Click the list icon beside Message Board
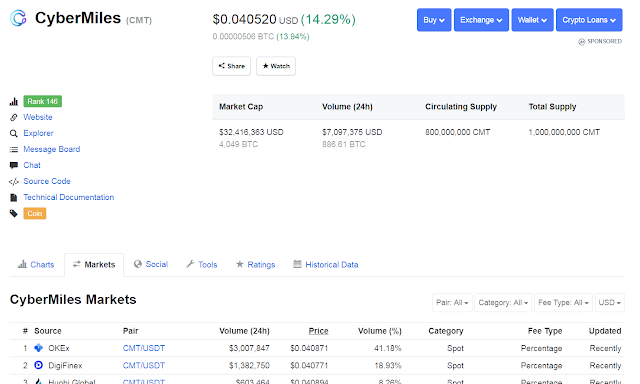The image size is (640, 384). 14,149
